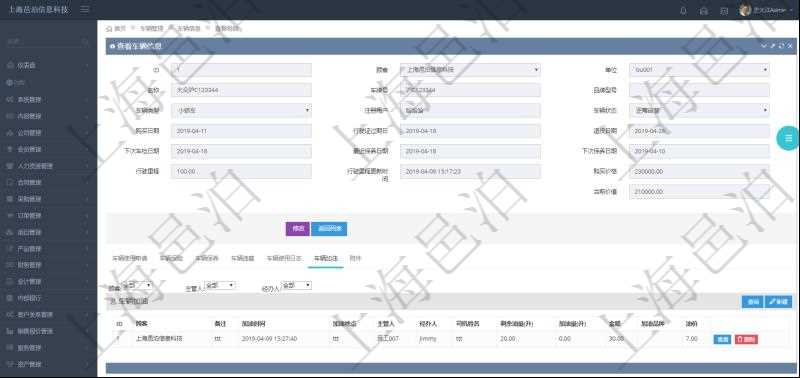This screenshot has height=378, width=800.
Task: Open the 车辆状态 dropdown
Action: [x=699, y=110]
